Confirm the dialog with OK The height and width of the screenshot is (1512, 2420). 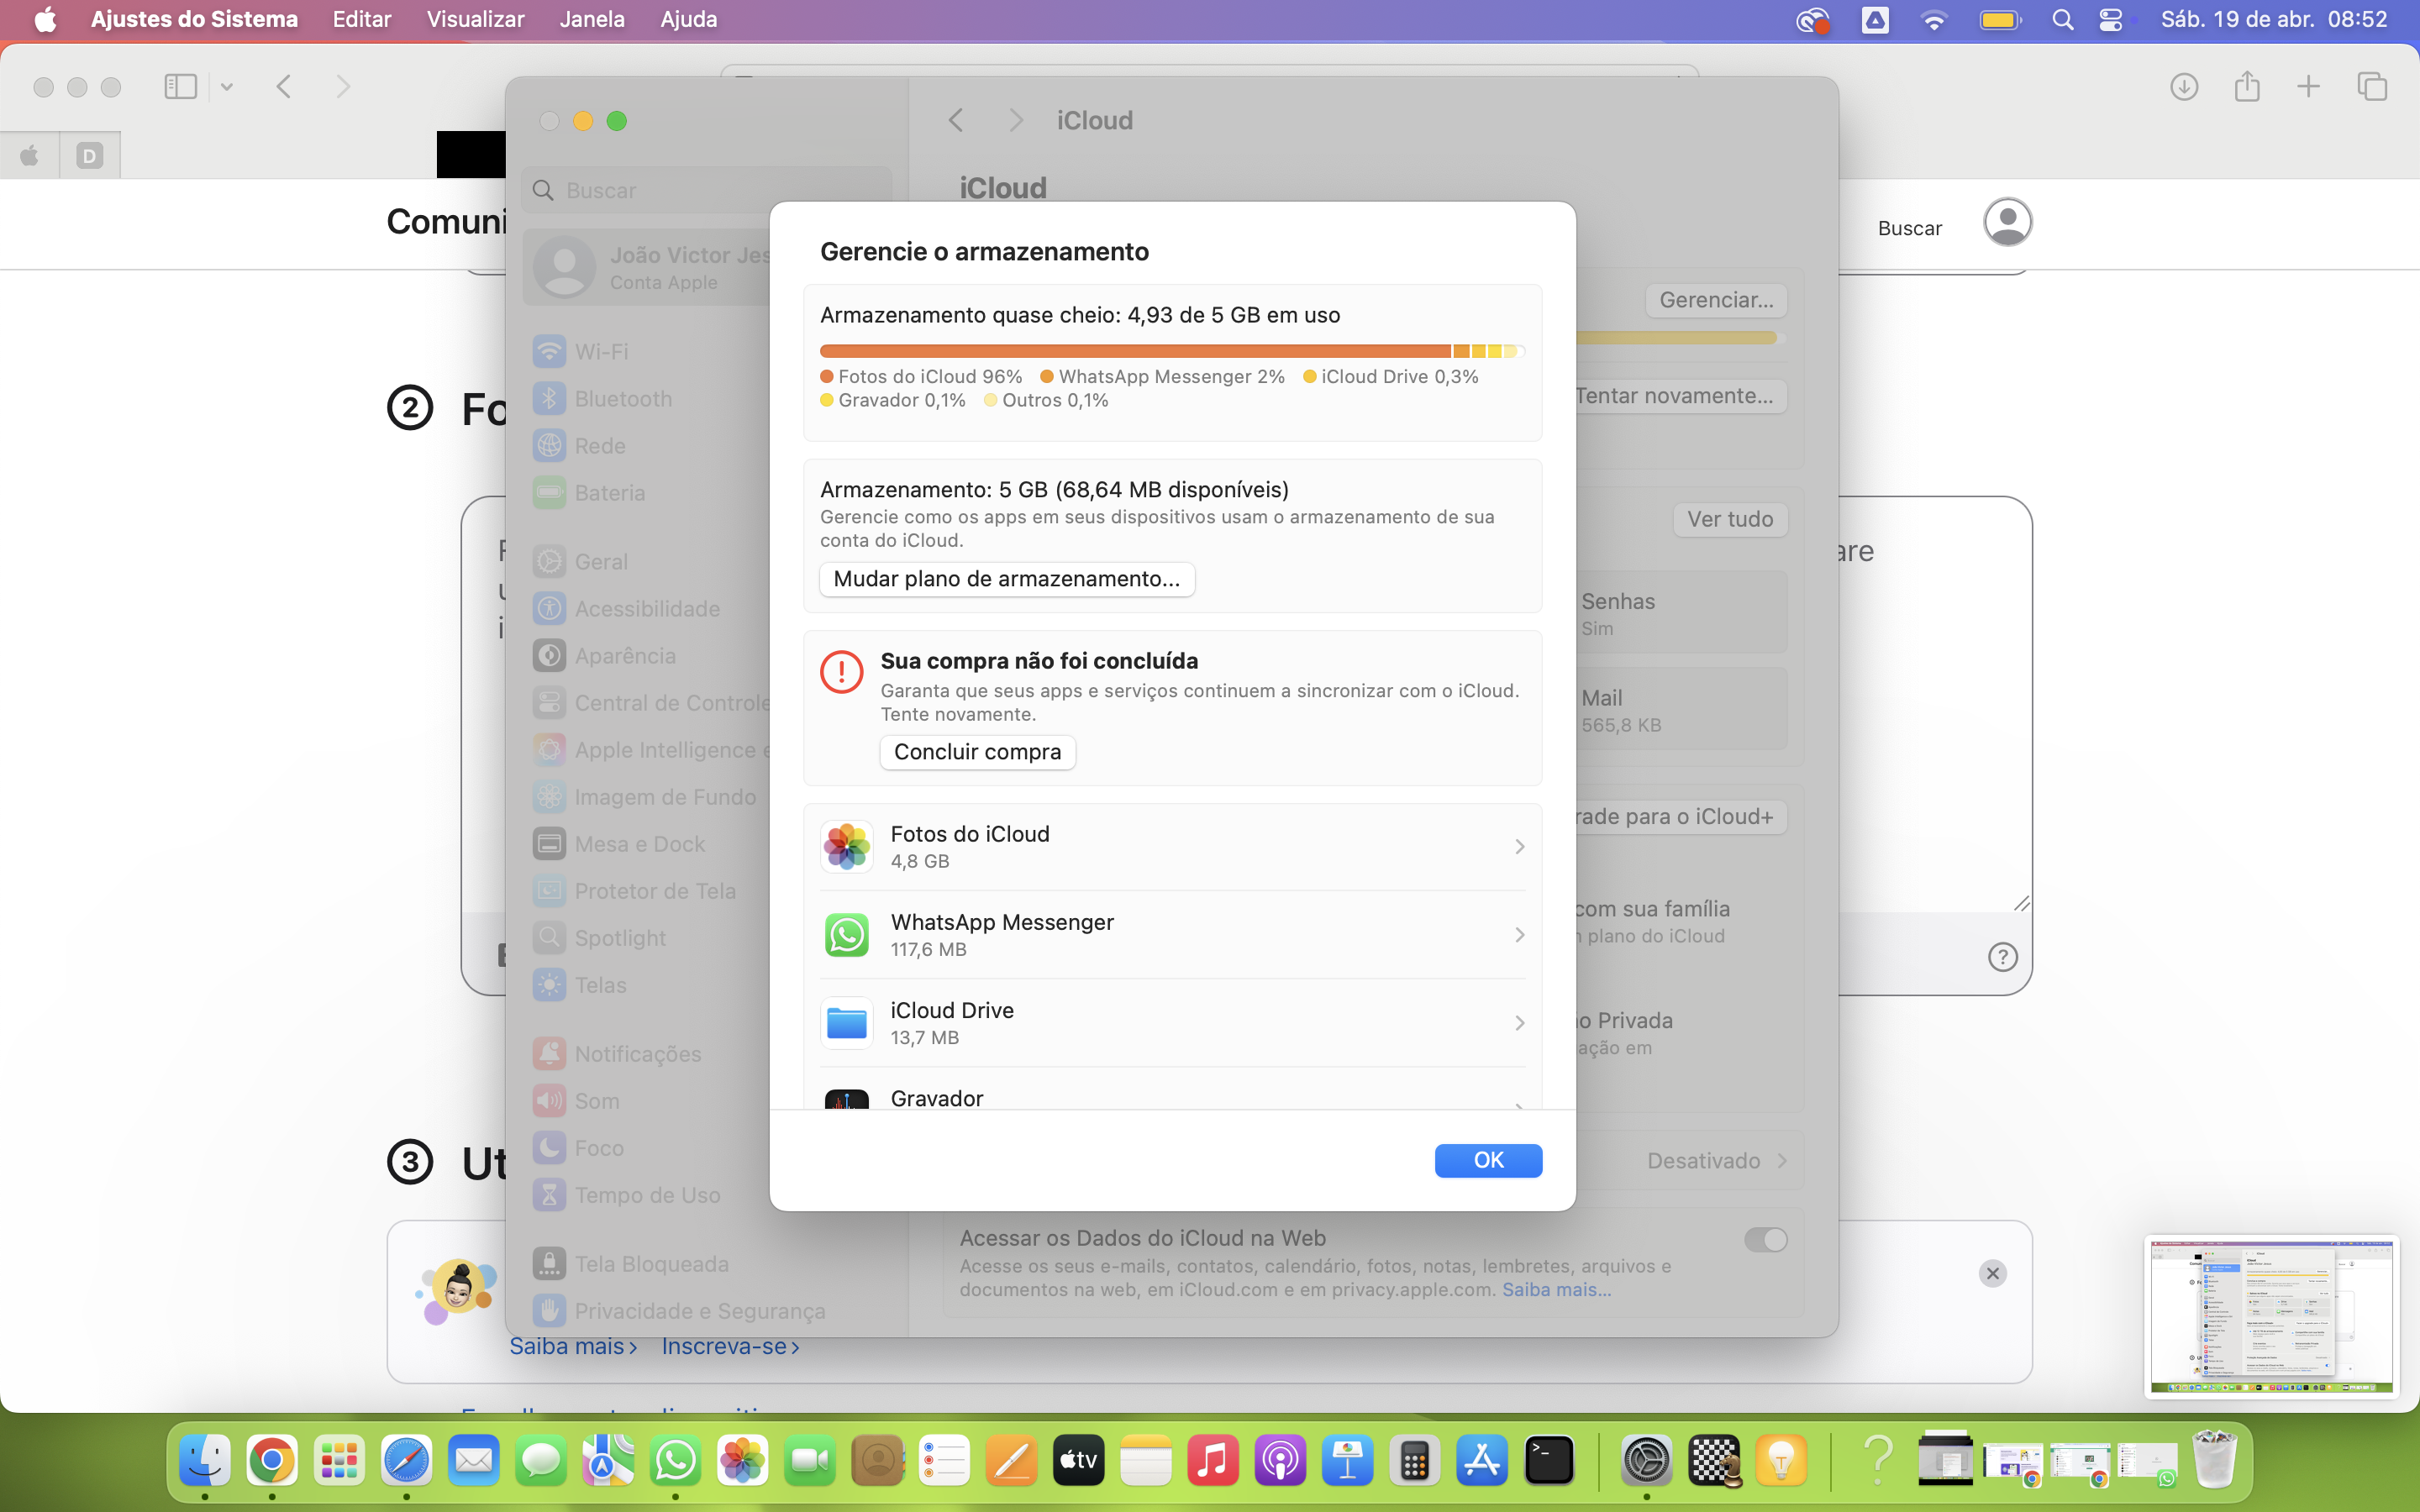(x=1487, y=1160)
